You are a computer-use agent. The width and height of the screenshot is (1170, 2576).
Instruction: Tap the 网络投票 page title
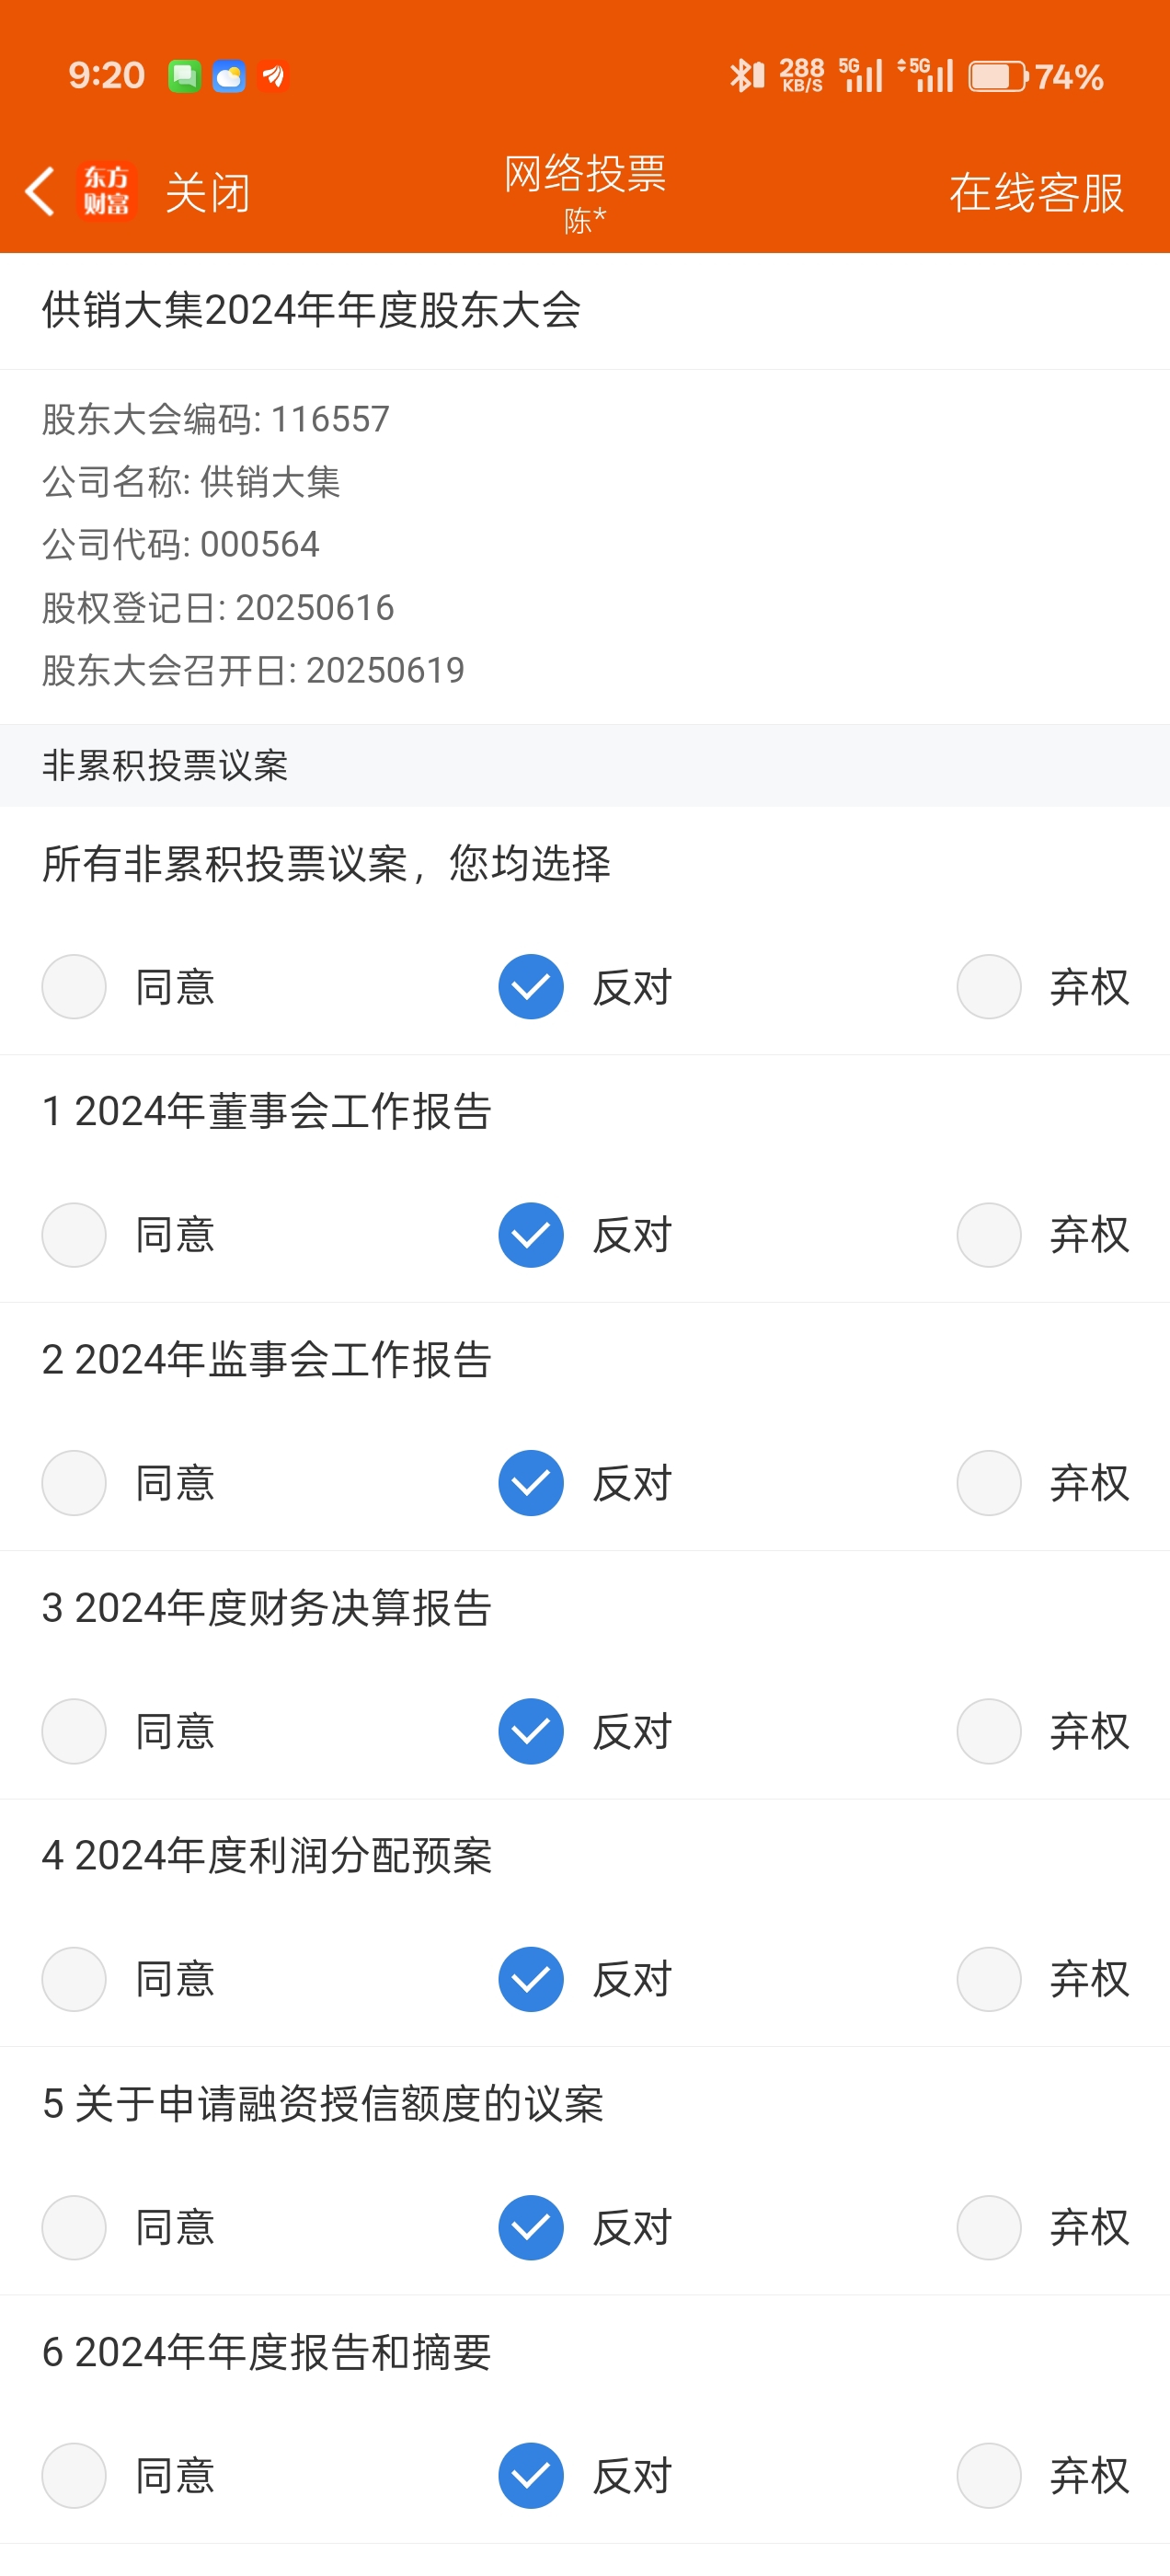pyautogui.click(x=585, y=174)
